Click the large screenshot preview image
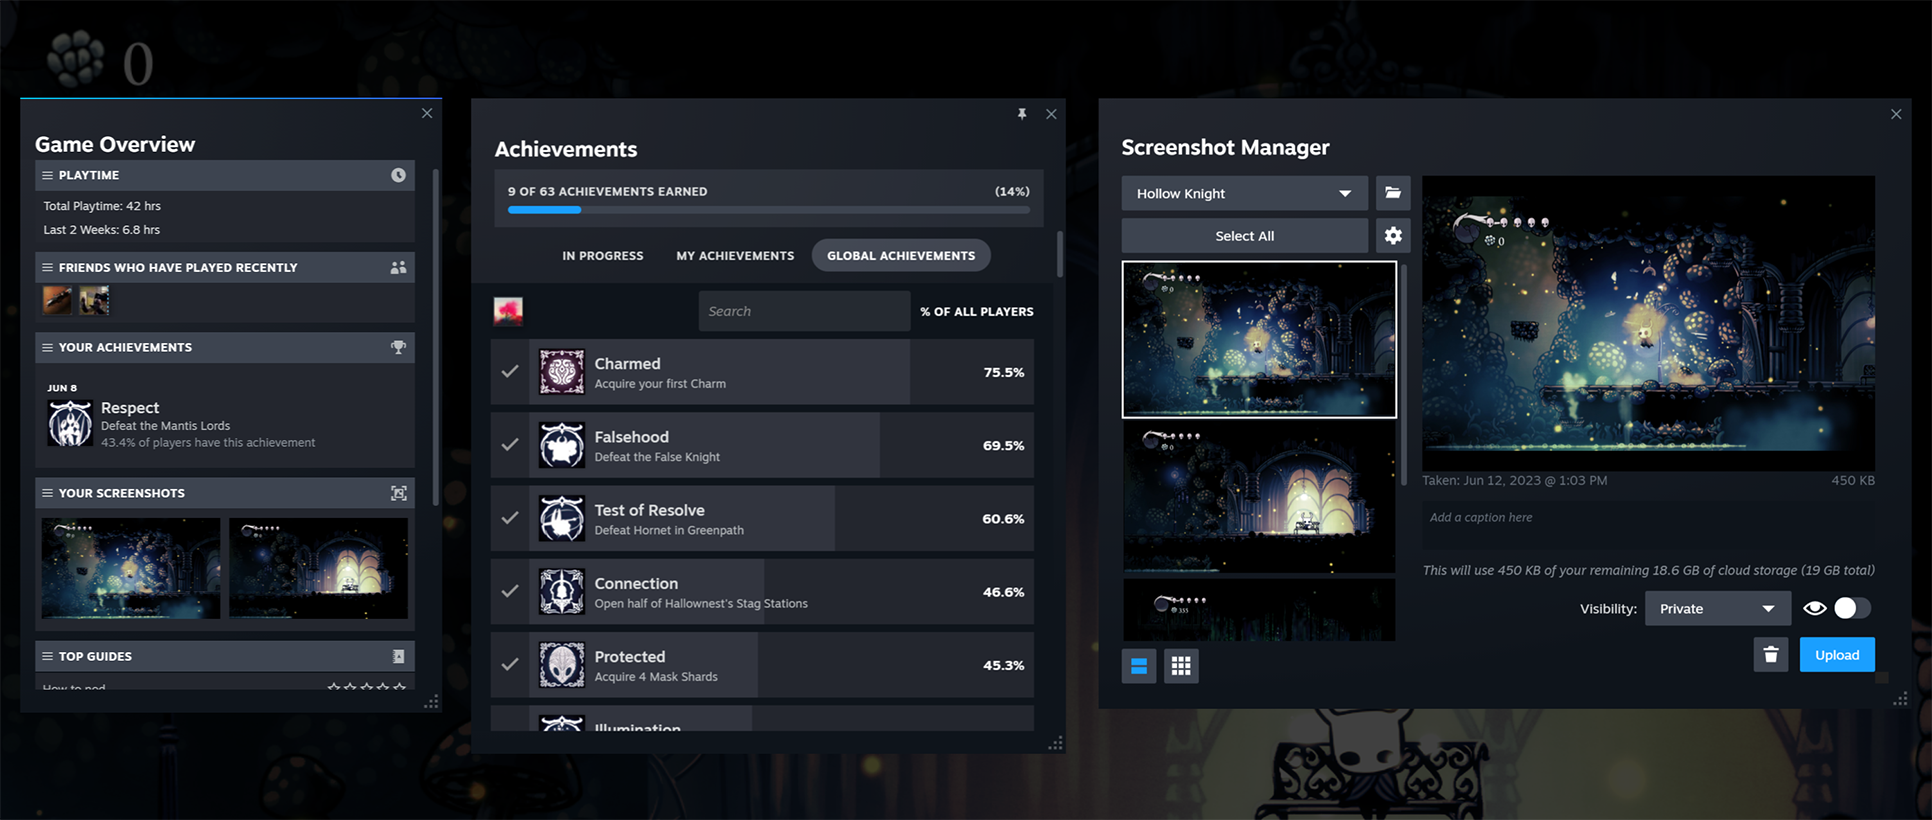This screenshot has width=1932, height=820. pos(1648,323)
